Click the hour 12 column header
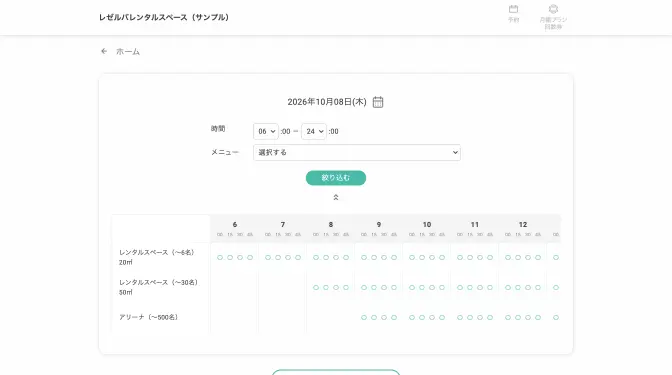672x375 pixels. [523, 225]
